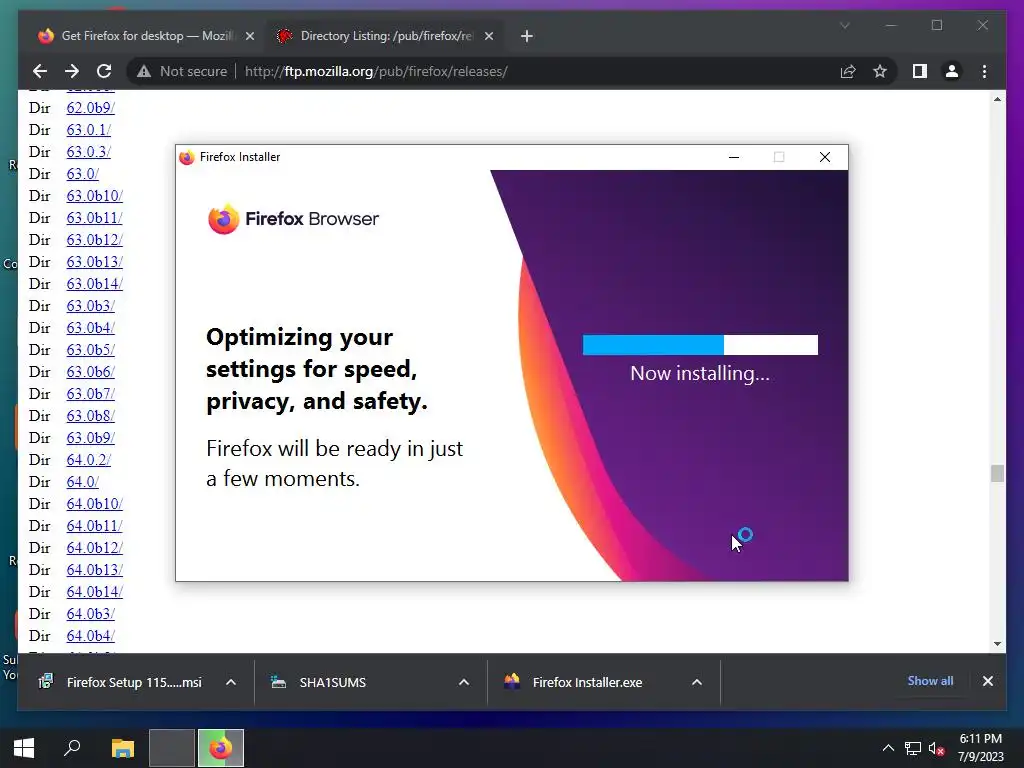Show hidden system tray icons
Screen dimensions: 1024x768
point(888,748)
